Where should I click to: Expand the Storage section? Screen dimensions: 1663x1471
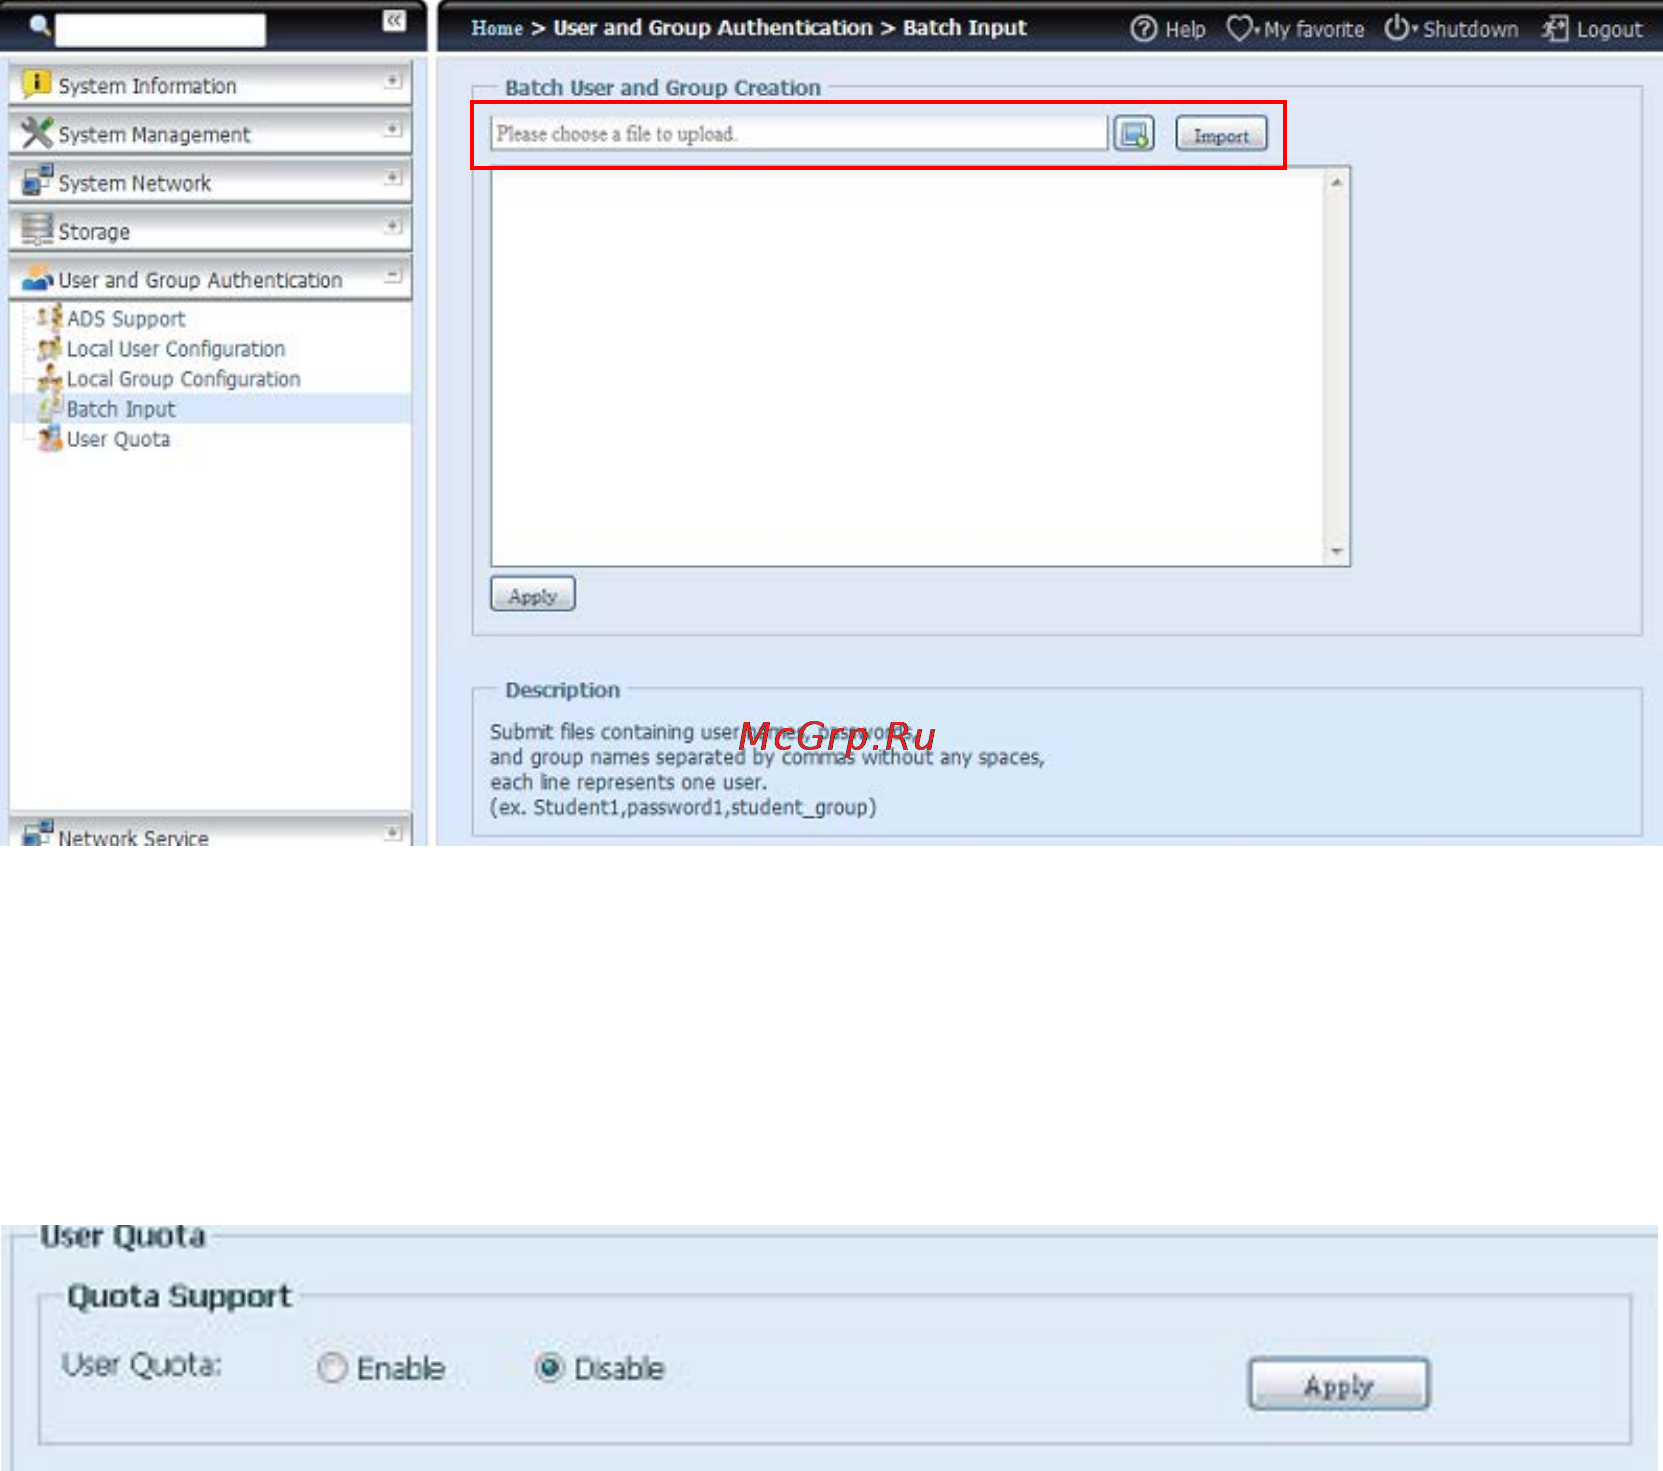[394, 226]
